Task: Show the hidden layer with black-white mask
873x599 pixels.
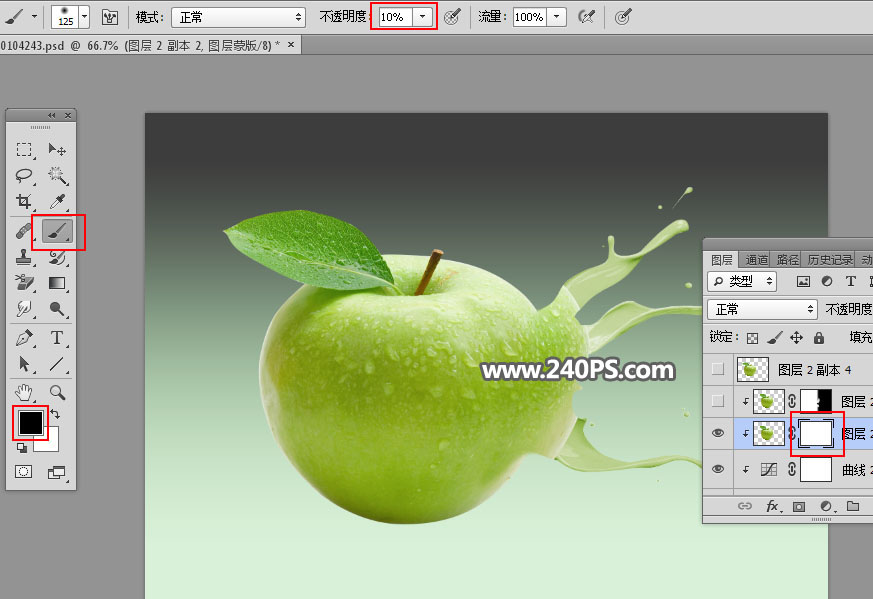Action: [x=718, y=401]
